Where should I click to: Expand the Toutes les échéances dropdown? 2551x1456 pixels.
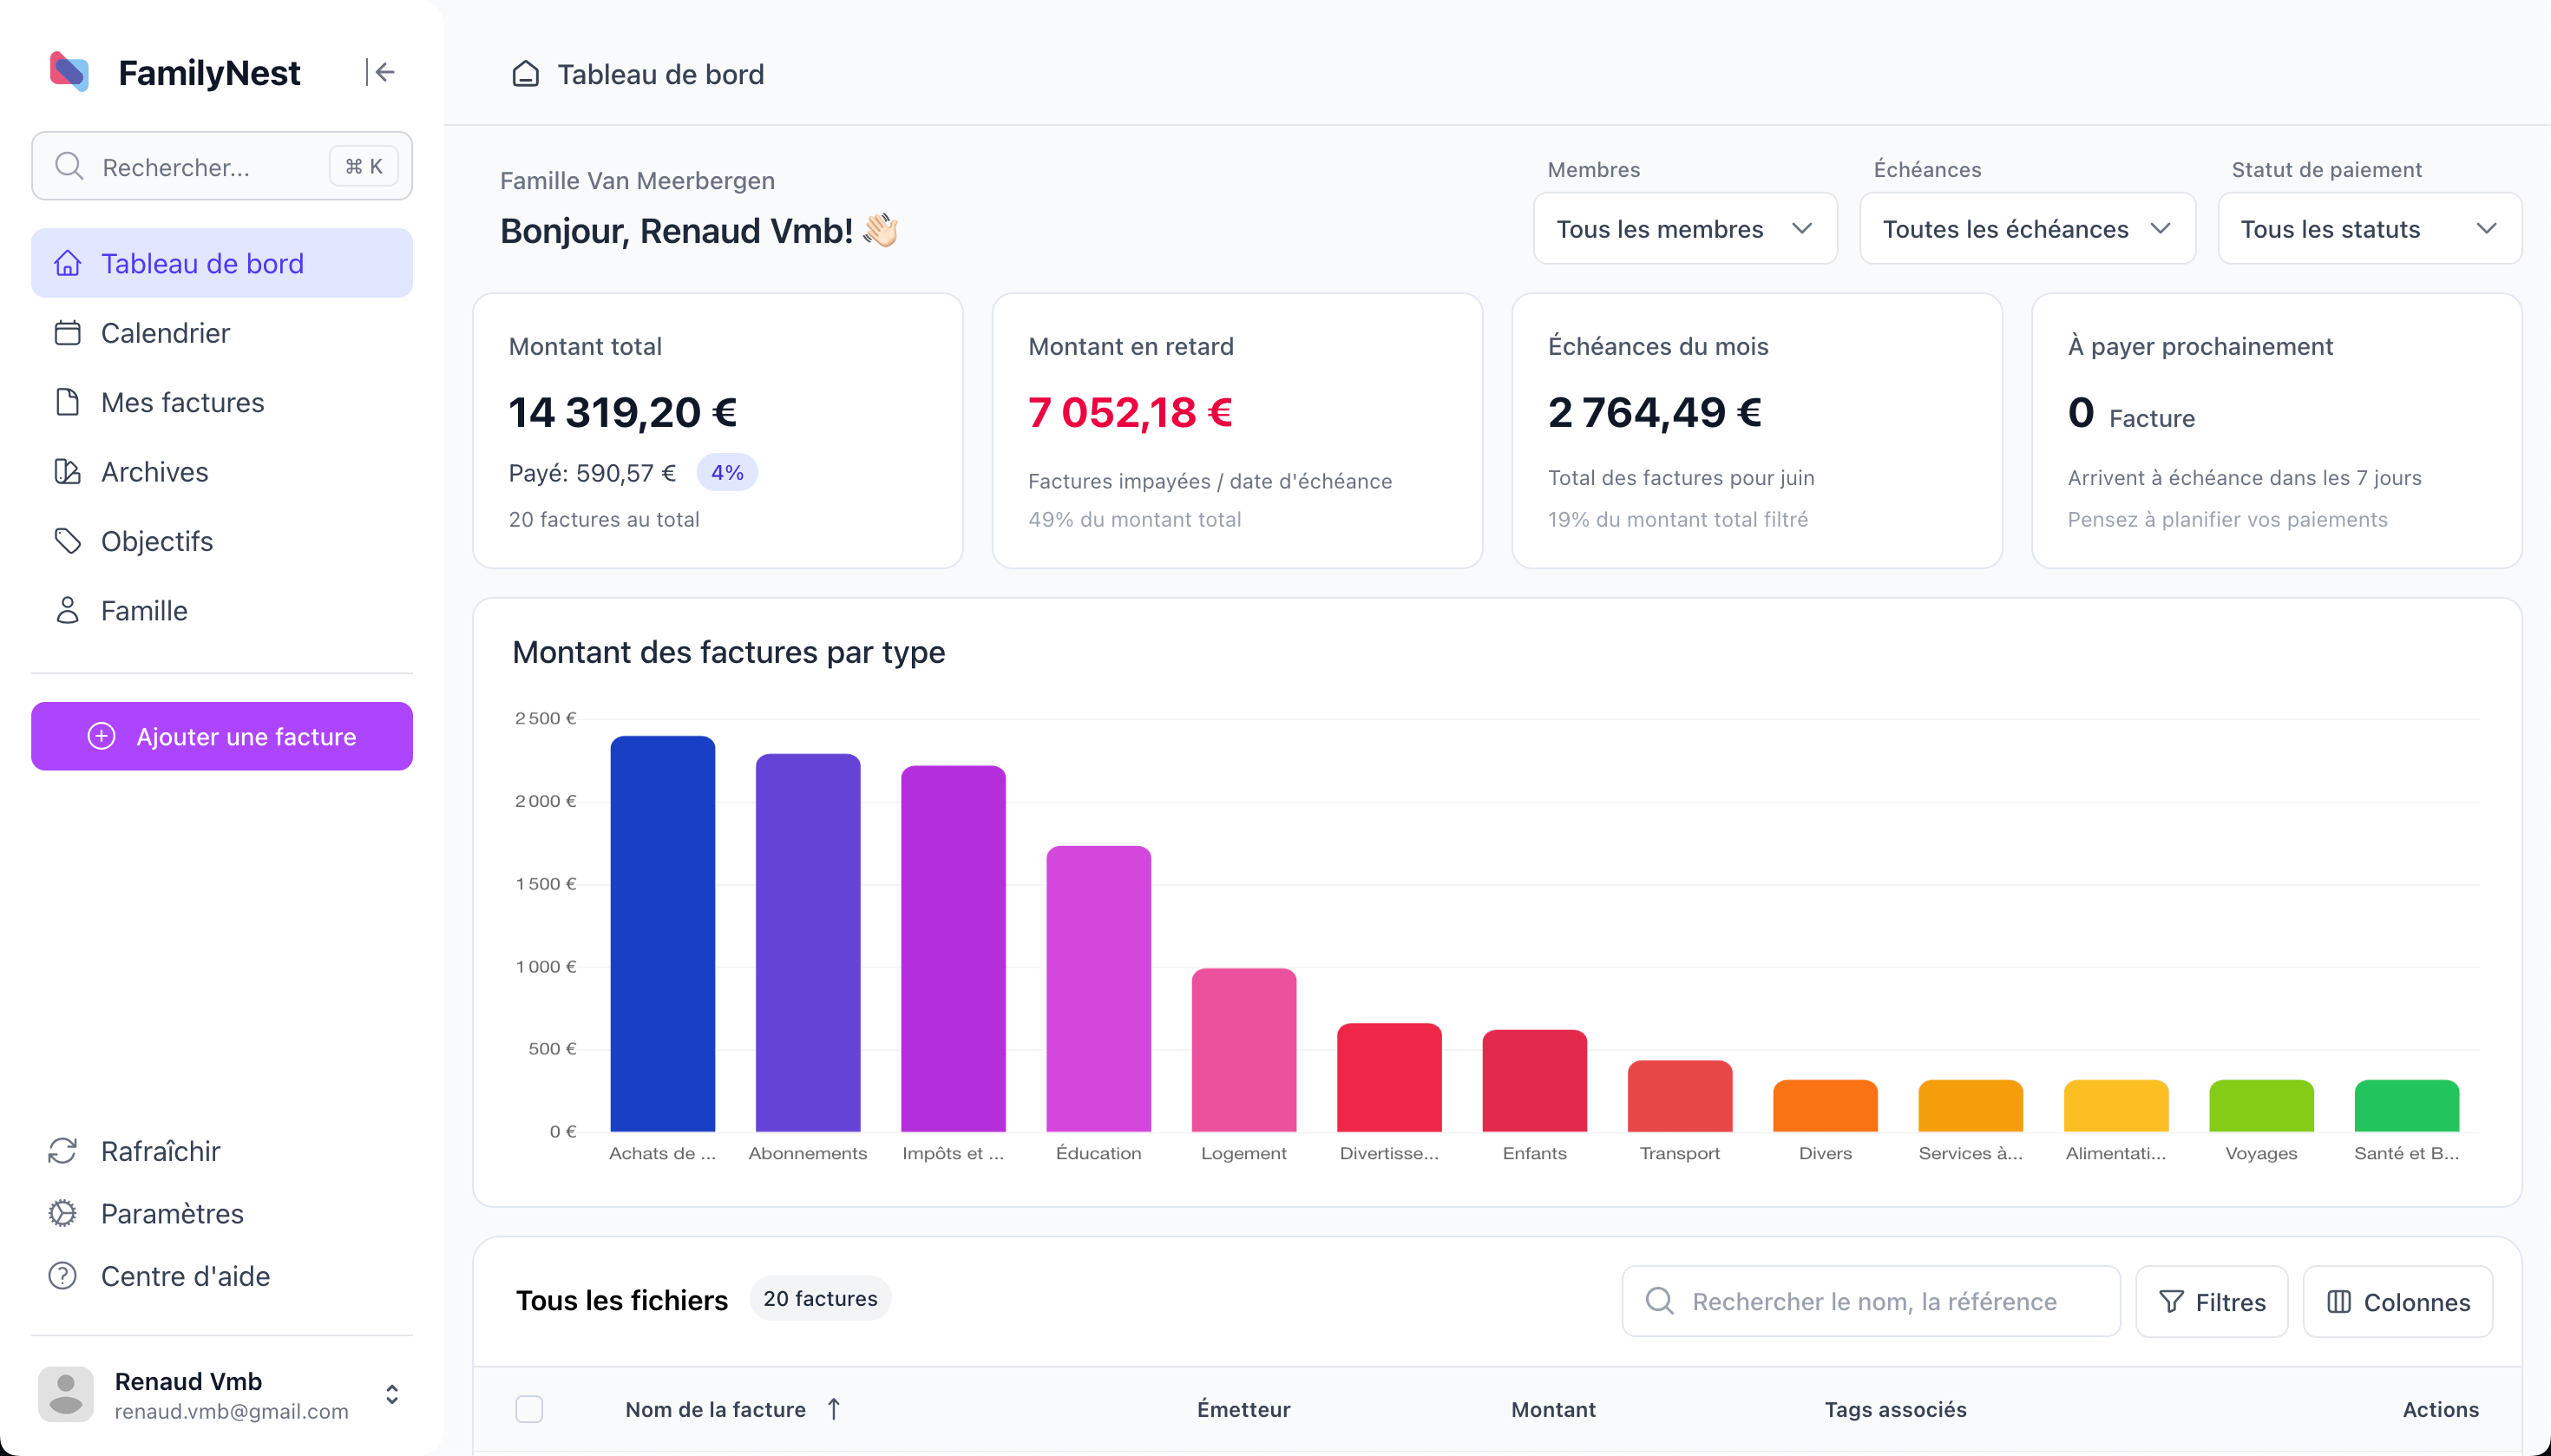point(2027,229)
